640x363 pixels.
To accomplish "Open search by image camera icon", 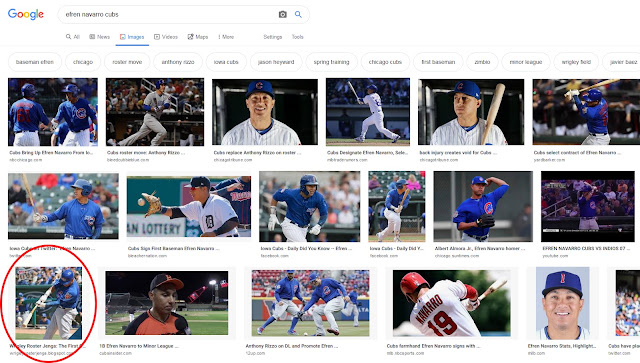I will pyautogui.click(x=282, y=14).
